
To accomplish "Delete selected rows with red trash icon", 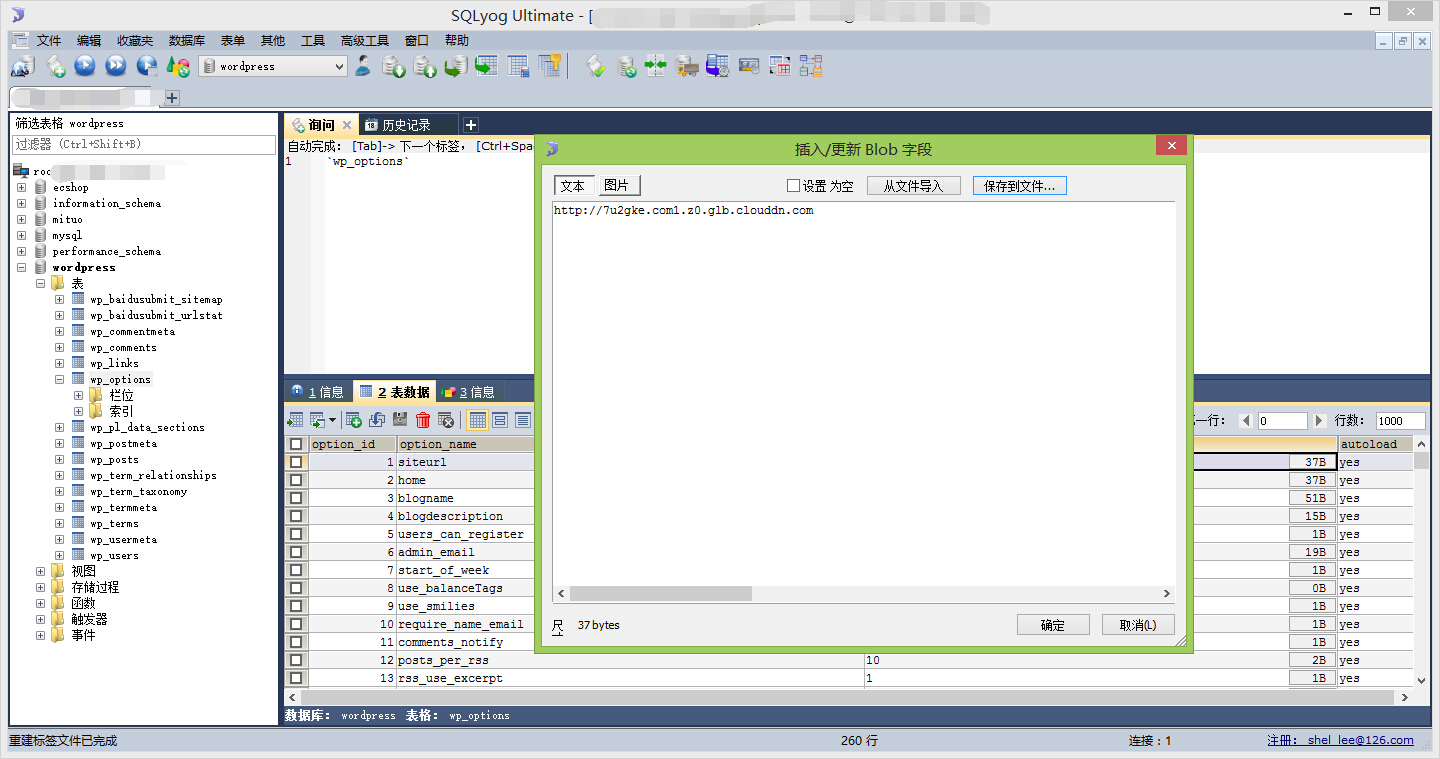I will (423, 420).
